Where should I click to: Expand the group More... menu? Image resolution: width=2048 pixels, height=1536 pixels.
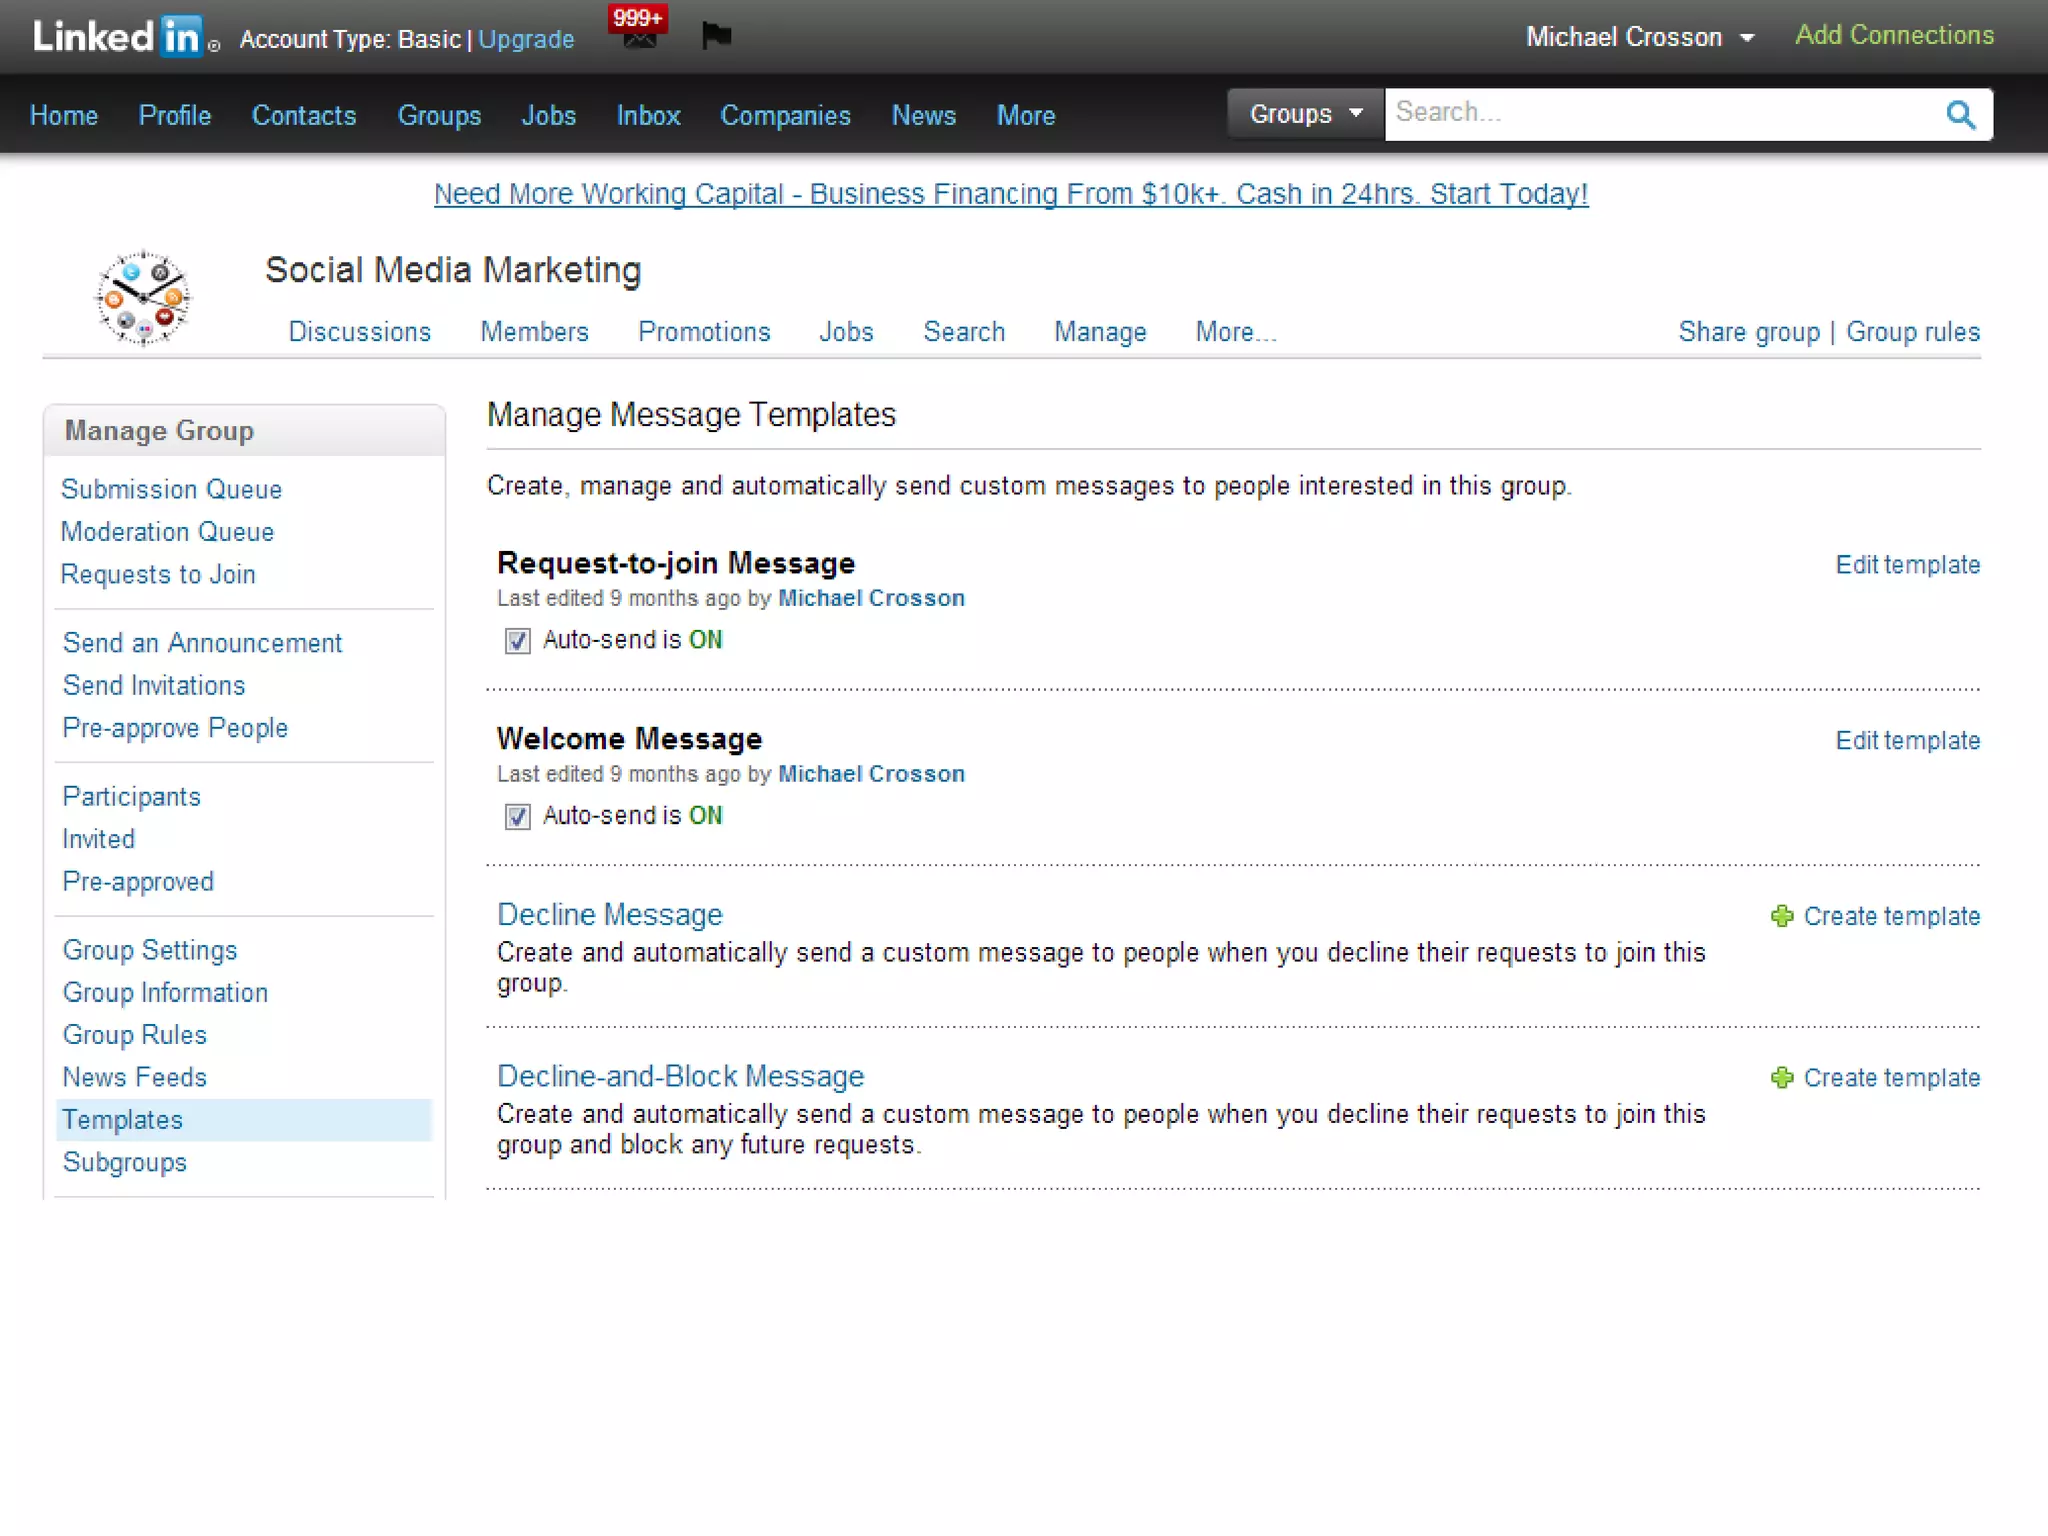(1236, 332)
